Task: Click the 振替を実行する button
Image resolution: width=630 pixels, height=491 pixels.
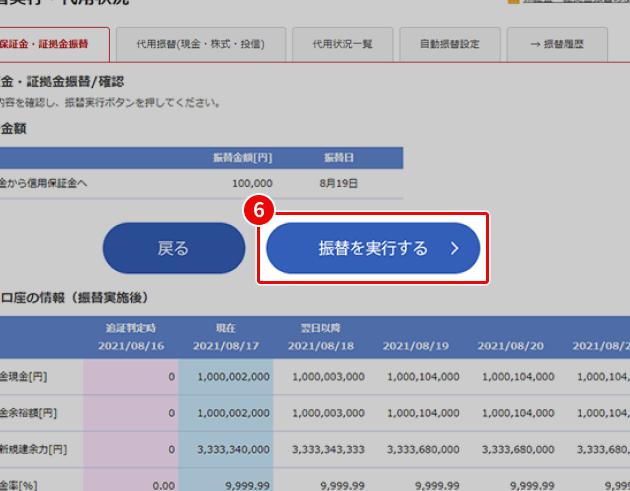Action: (x=373, y=248)
